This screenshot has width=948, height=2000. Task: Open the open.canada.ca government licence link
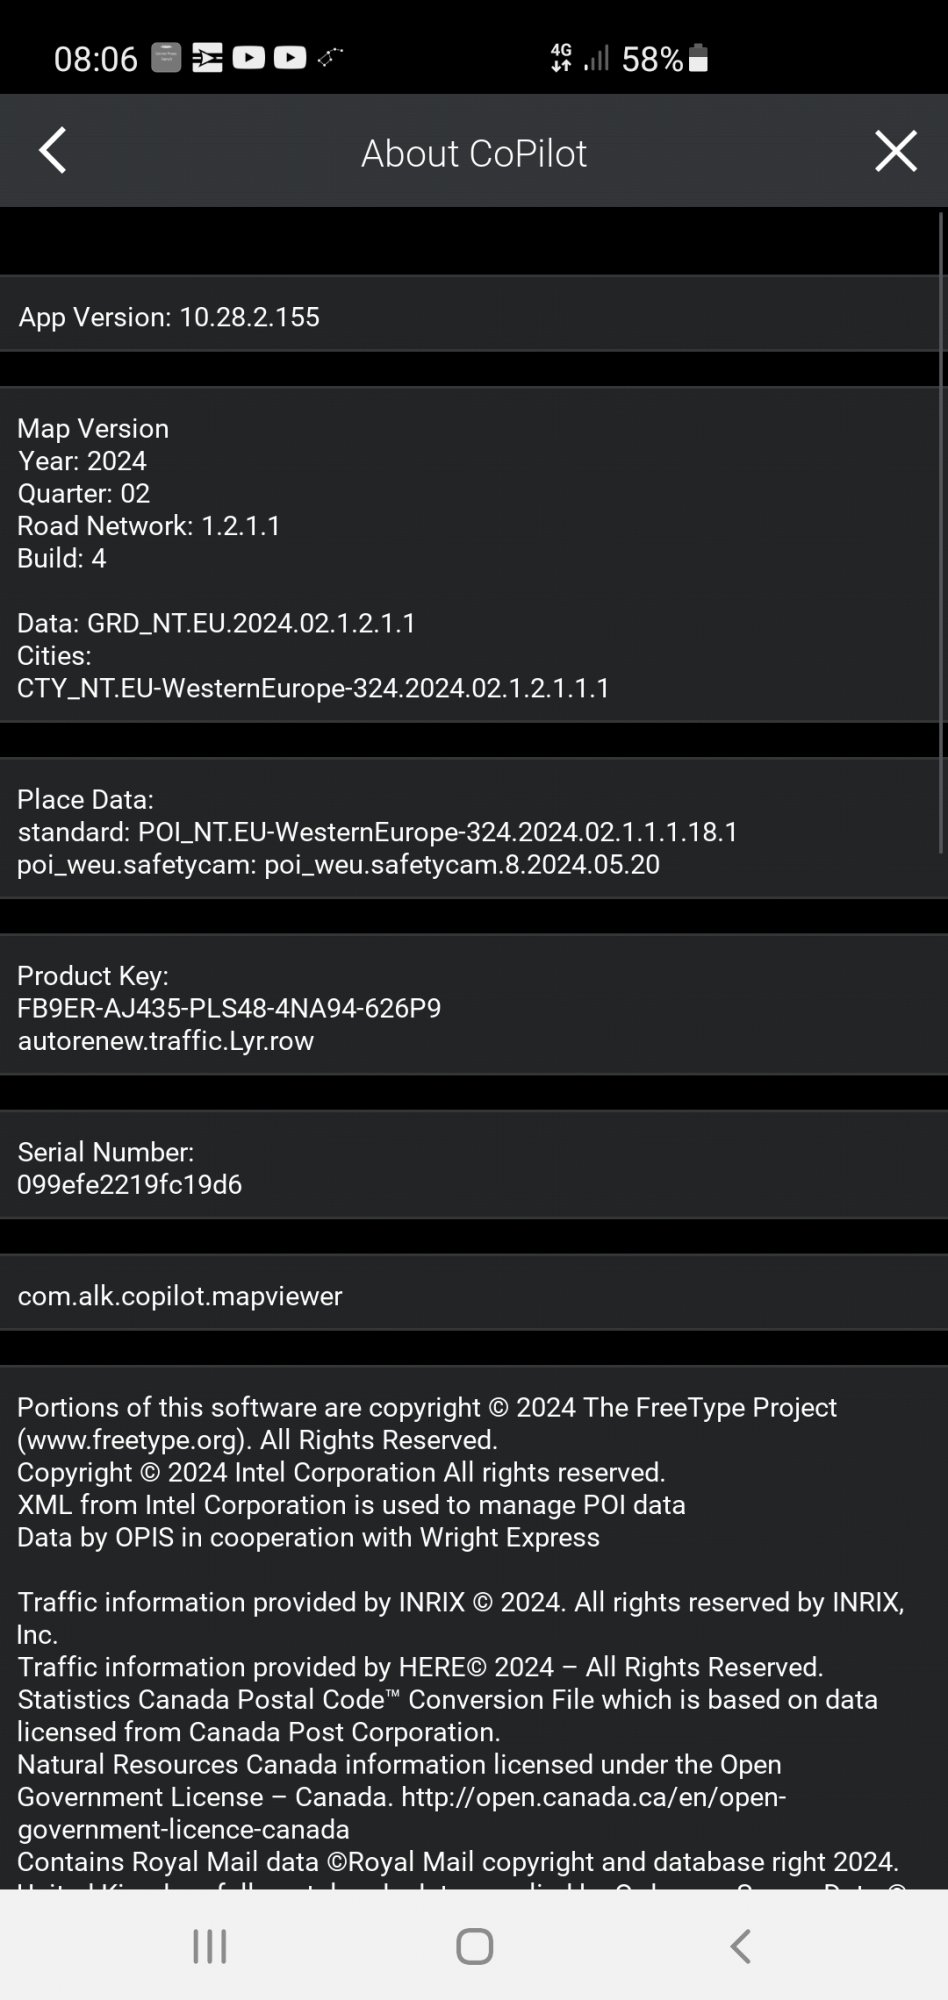[593, 1797]
